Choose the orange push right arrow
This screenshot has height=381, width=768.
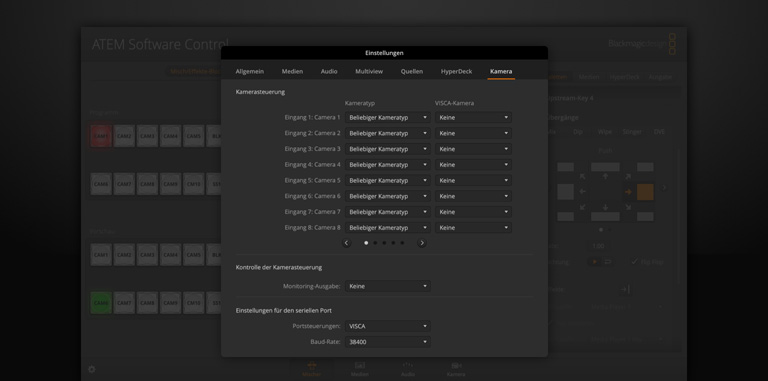pos(628,192)
